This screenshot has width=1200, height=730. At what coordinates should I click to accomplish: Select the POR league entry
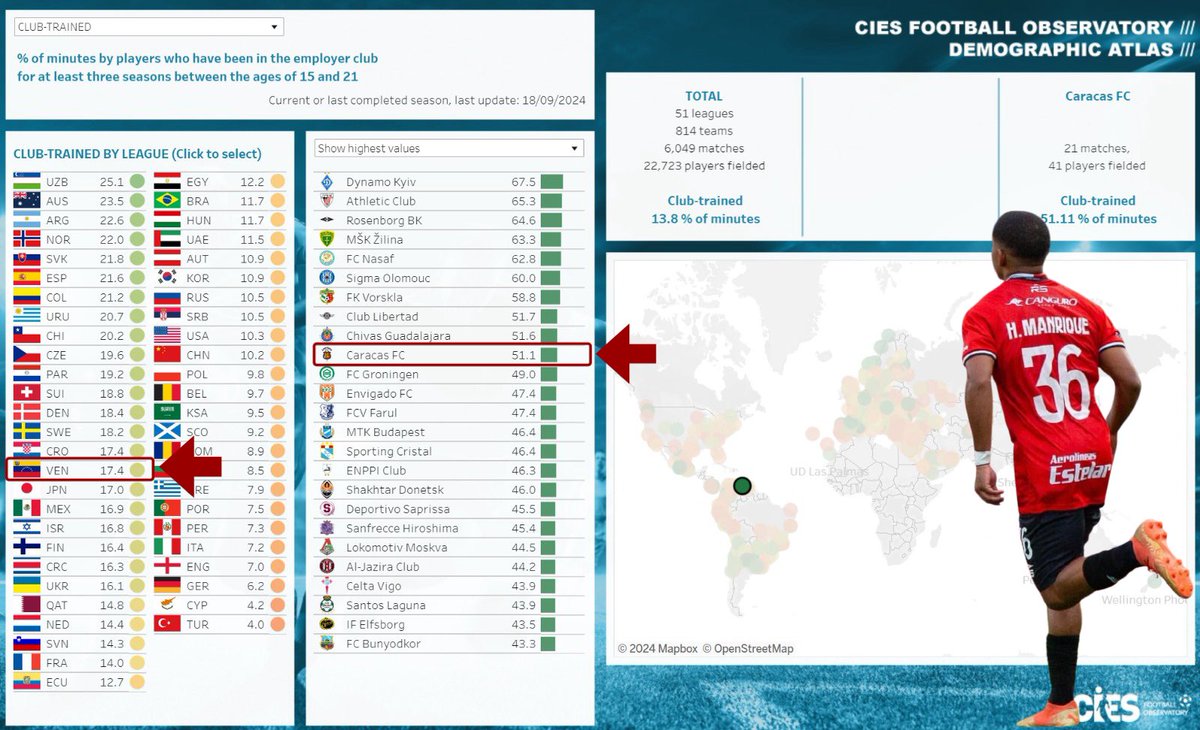pyautogui.click(x=220, y=509)
